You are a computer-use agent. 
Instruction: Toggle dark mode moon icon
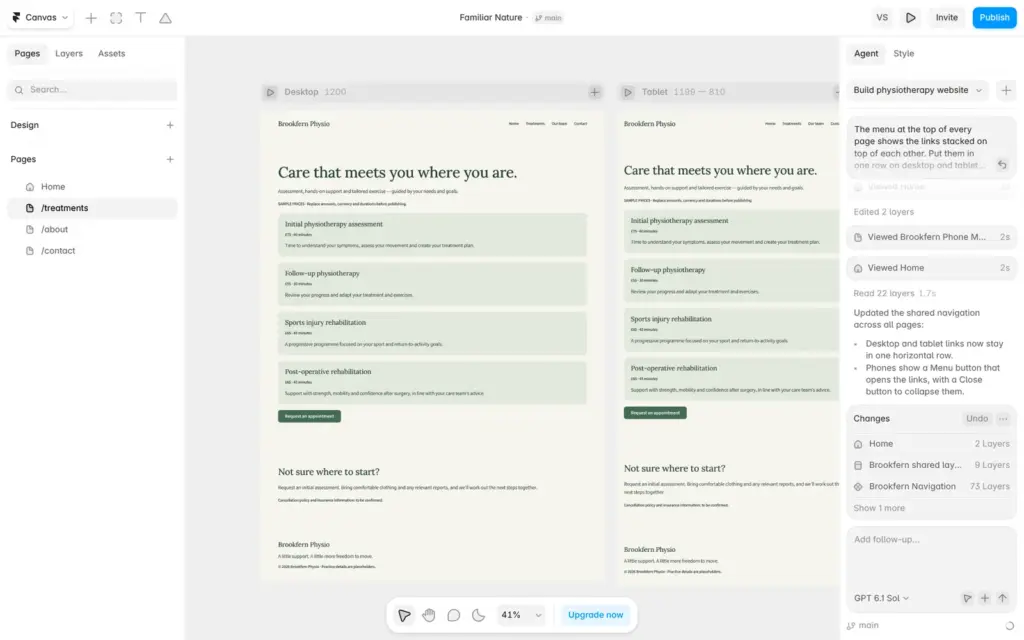coord(479,615)
